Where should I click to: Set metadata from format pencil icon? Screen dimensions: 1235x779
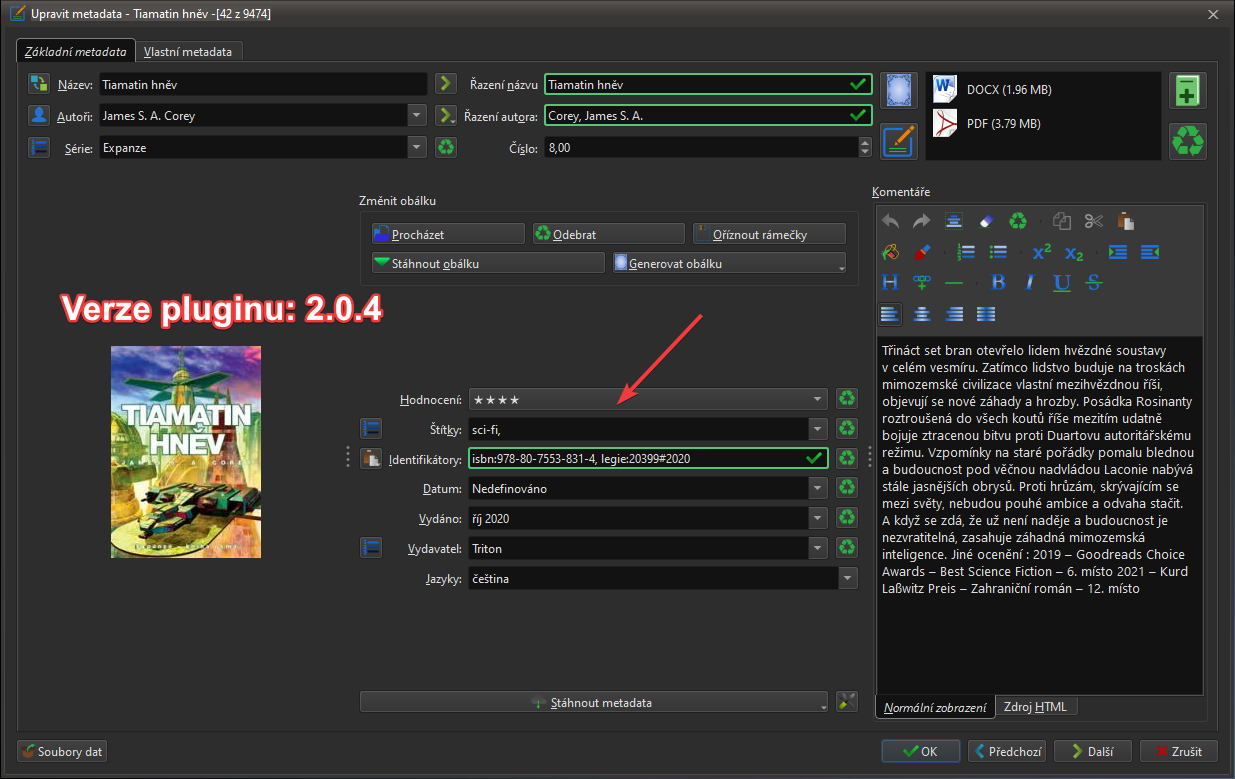point(899,140)
